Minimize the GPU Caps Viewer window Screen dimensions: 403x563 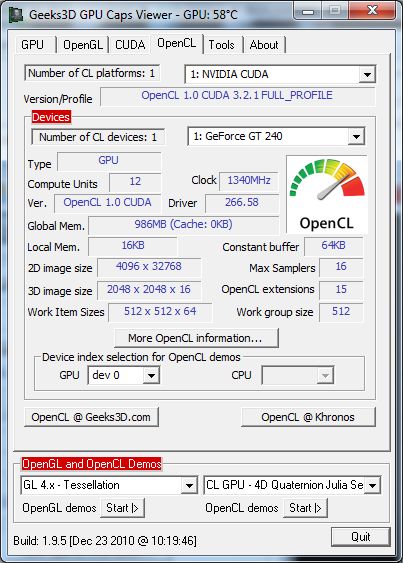(x=308, y=11)
